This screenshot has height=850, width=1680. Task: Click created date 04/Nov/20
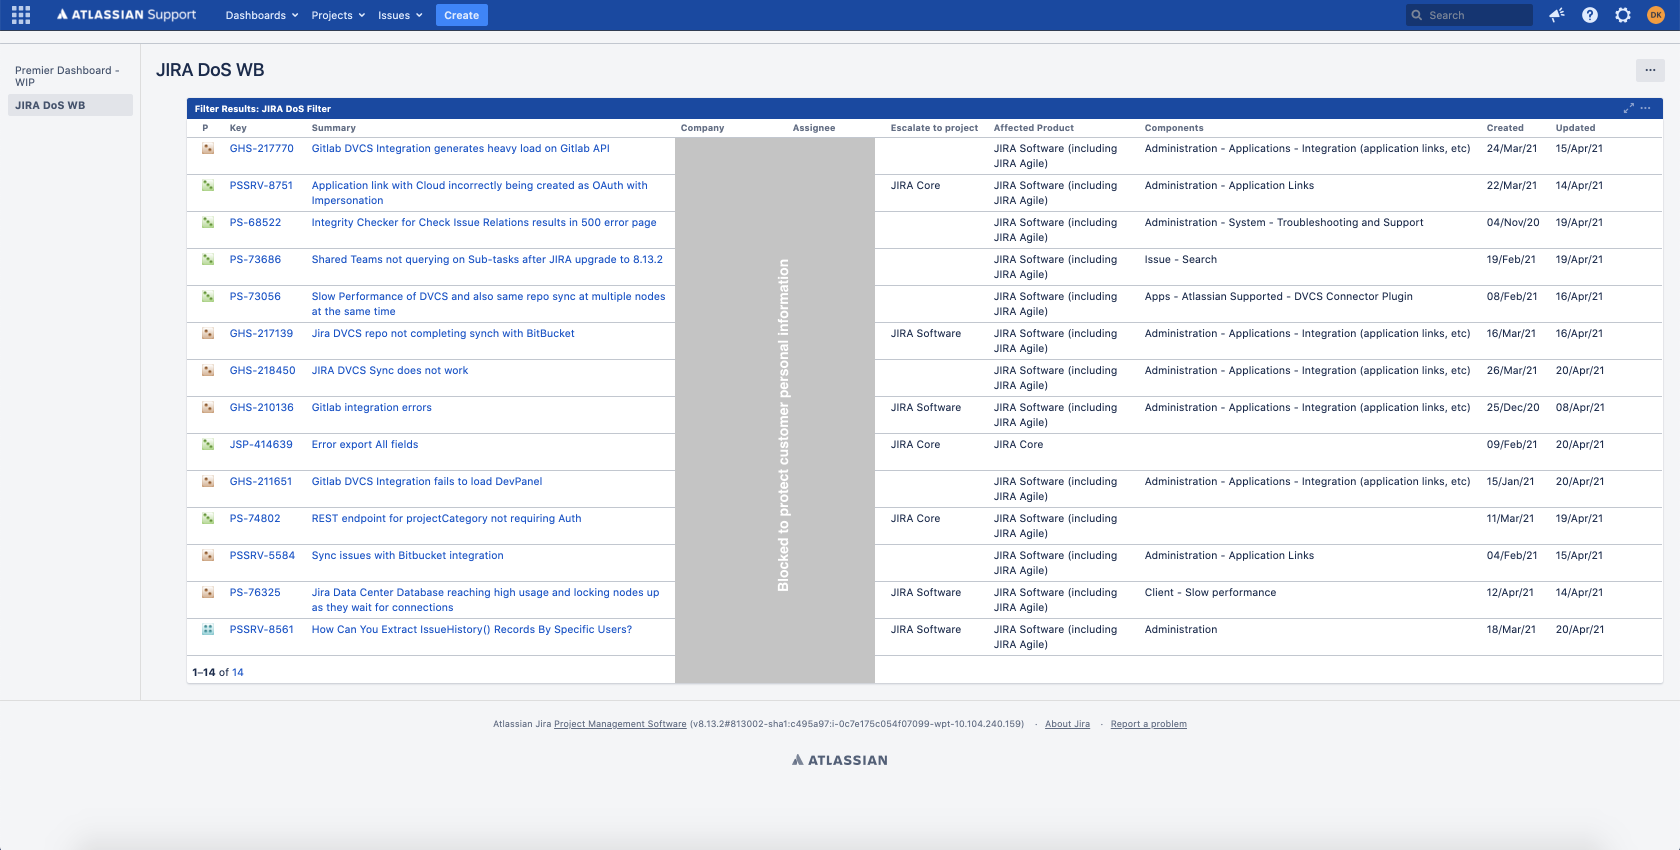click(x=1513, y=222)
